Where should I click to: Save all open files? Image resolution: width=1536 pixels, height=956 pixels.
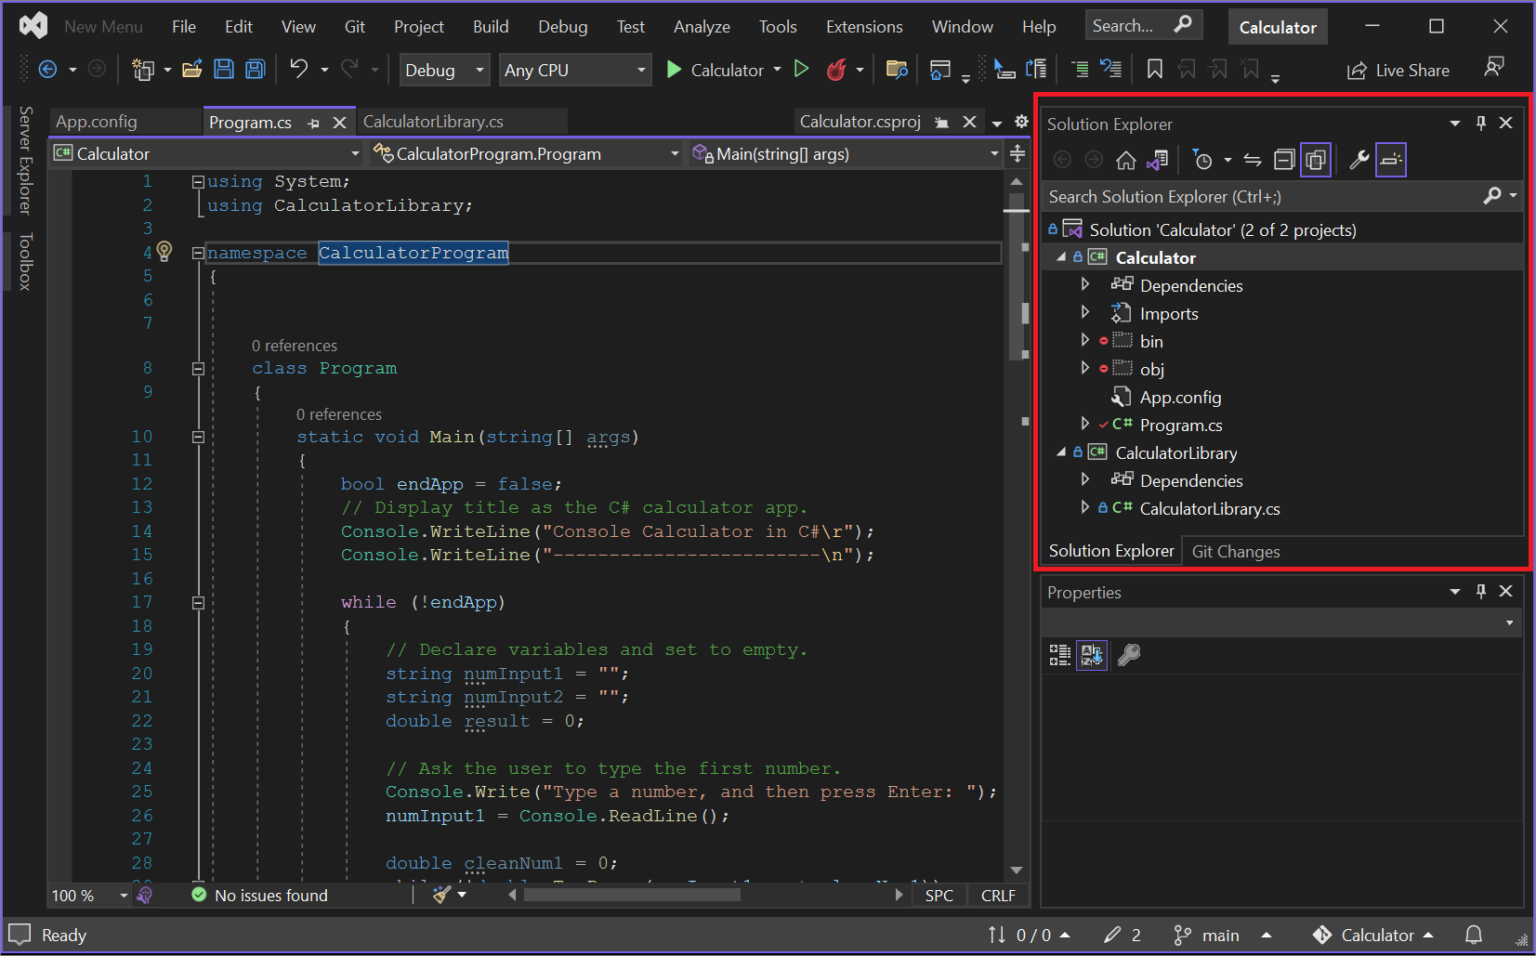(x=255, y=69)
